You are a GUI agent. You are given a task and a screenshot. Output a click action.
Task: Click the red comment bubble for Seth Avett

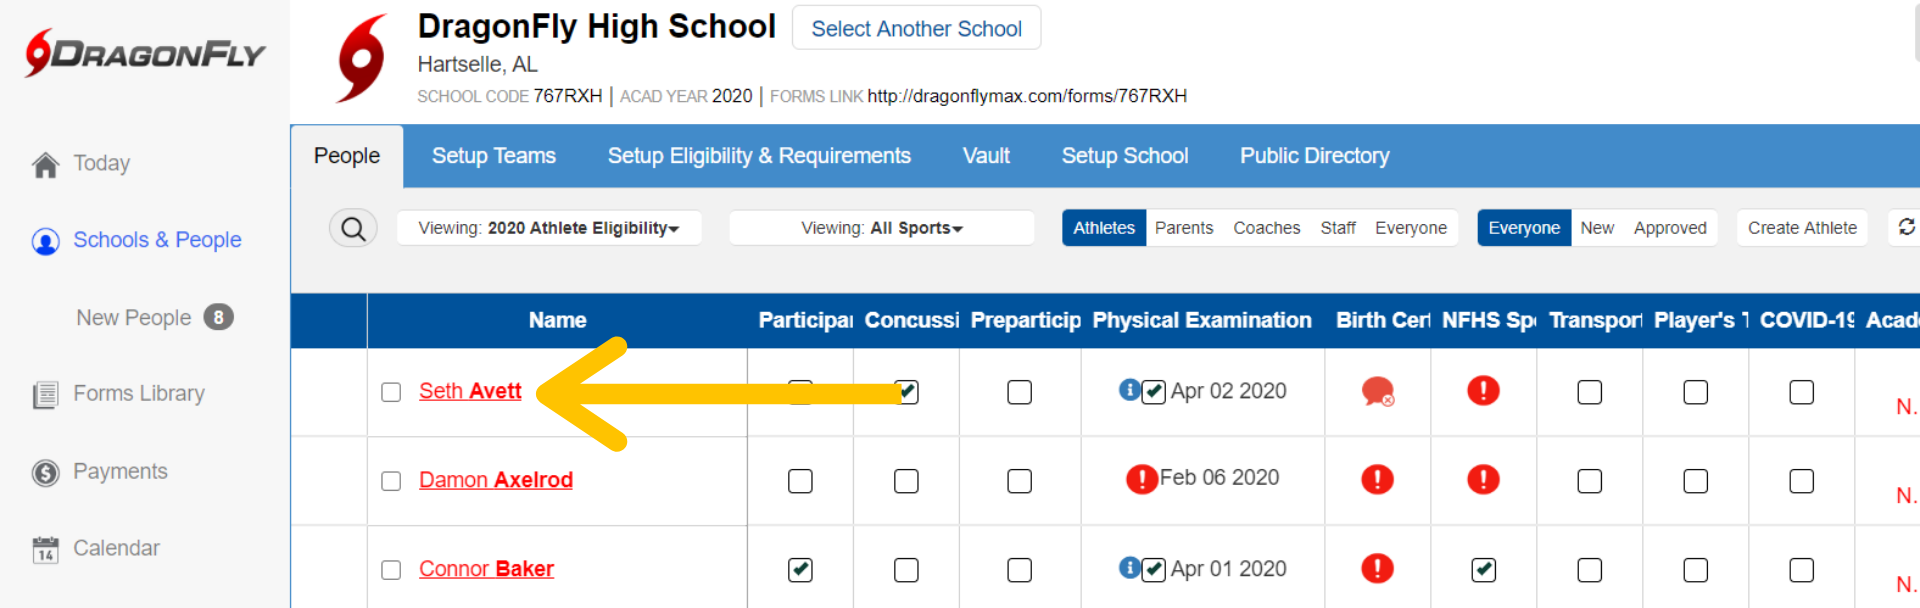tap(1377, 391)
